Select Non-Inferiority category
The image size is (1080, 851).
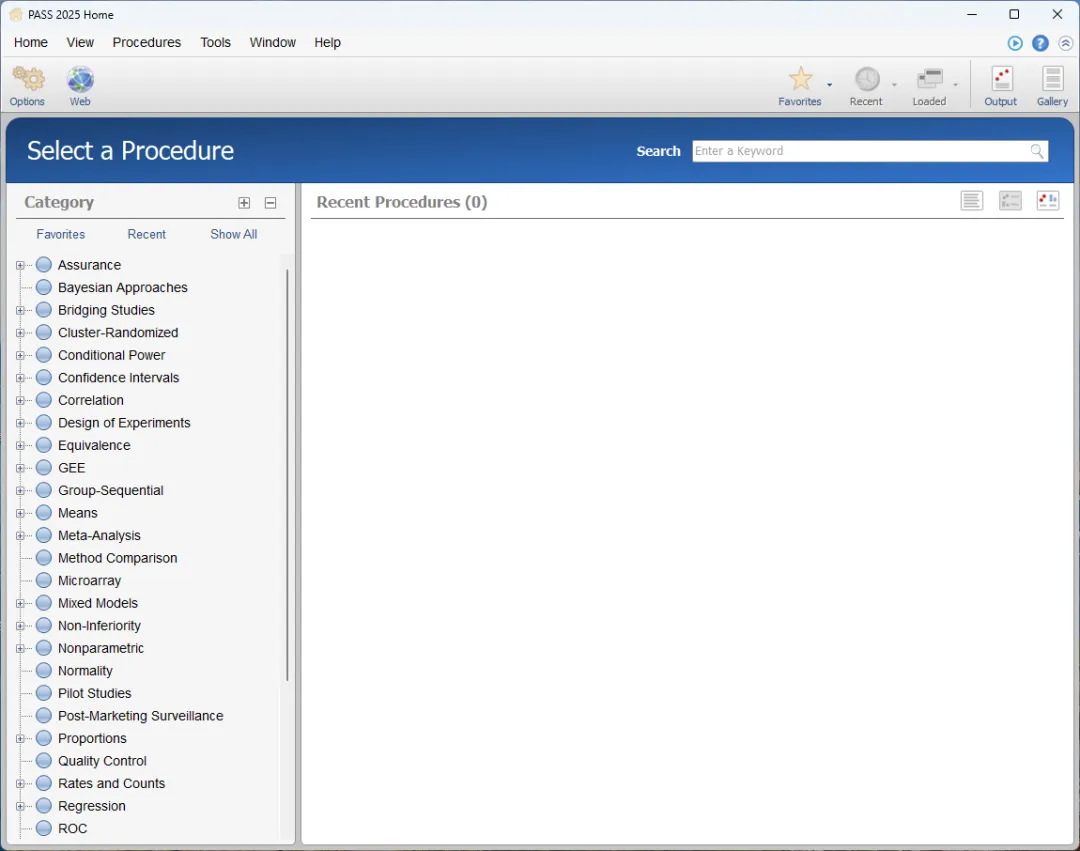(x=99, y=626)
